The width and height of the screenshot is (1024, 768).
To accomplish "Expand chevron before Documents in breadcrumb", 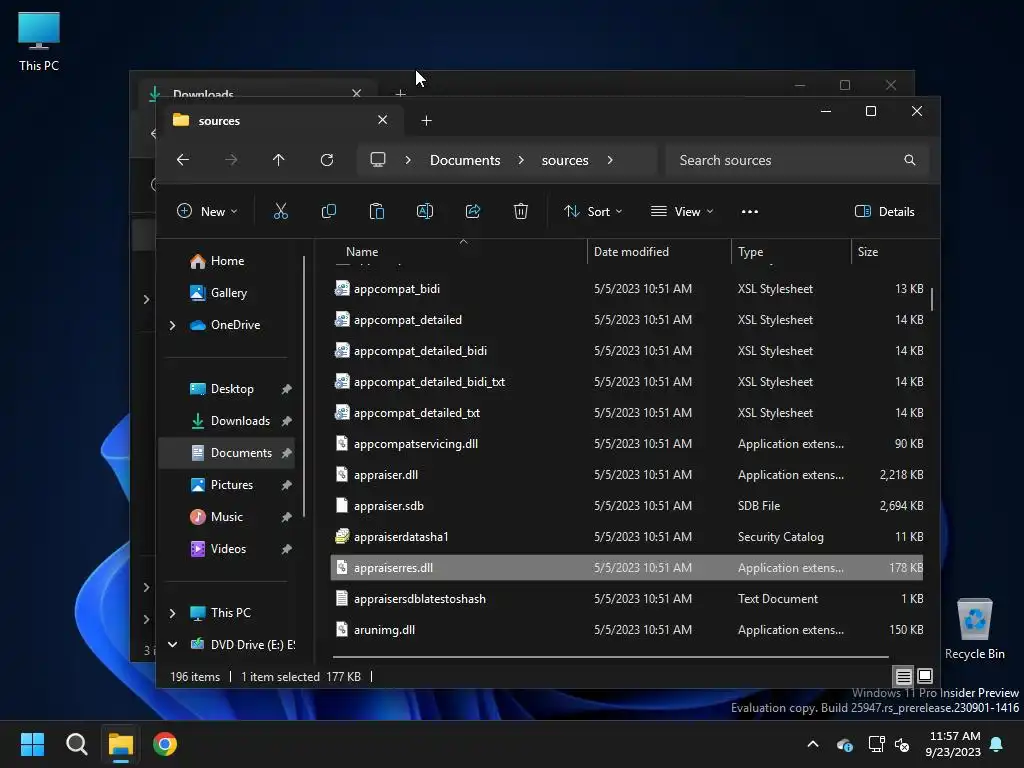I will click(x=408, y=160).
